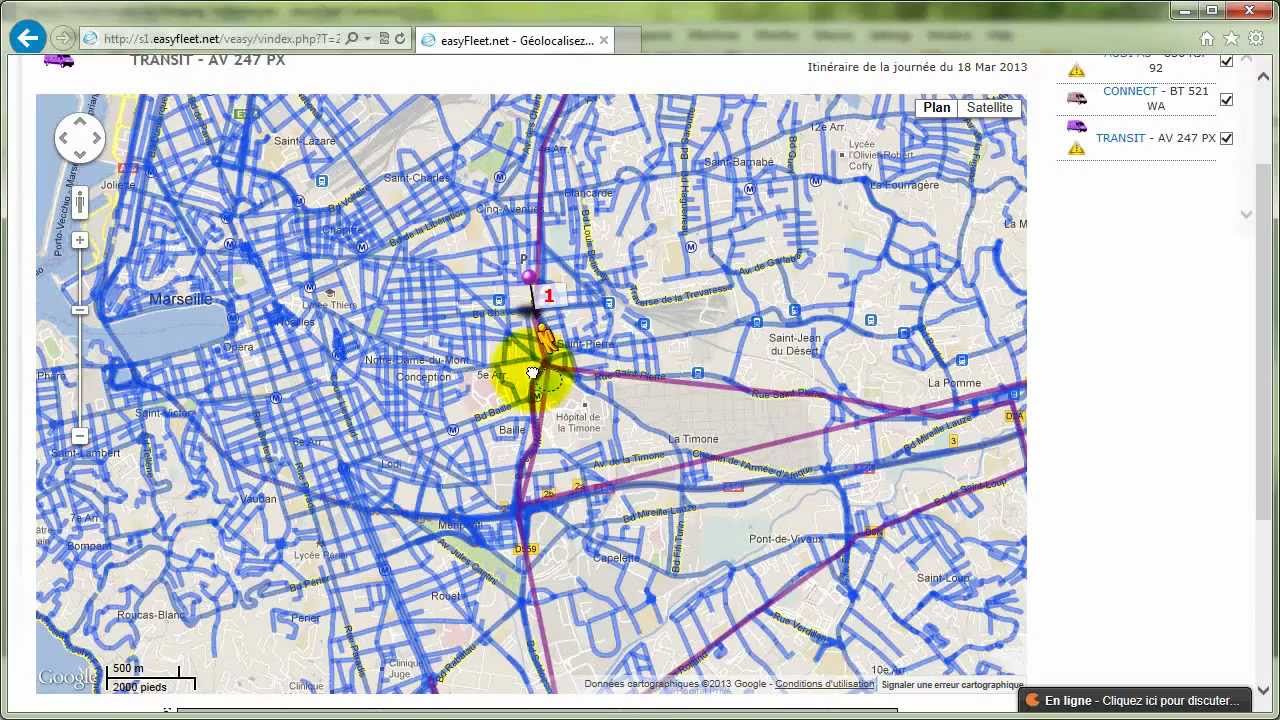Open the TRANSIT vehicle link in list
The height and width of the screenshot is (720, 1280).
pyautogui.click(x=1120, y=138)
